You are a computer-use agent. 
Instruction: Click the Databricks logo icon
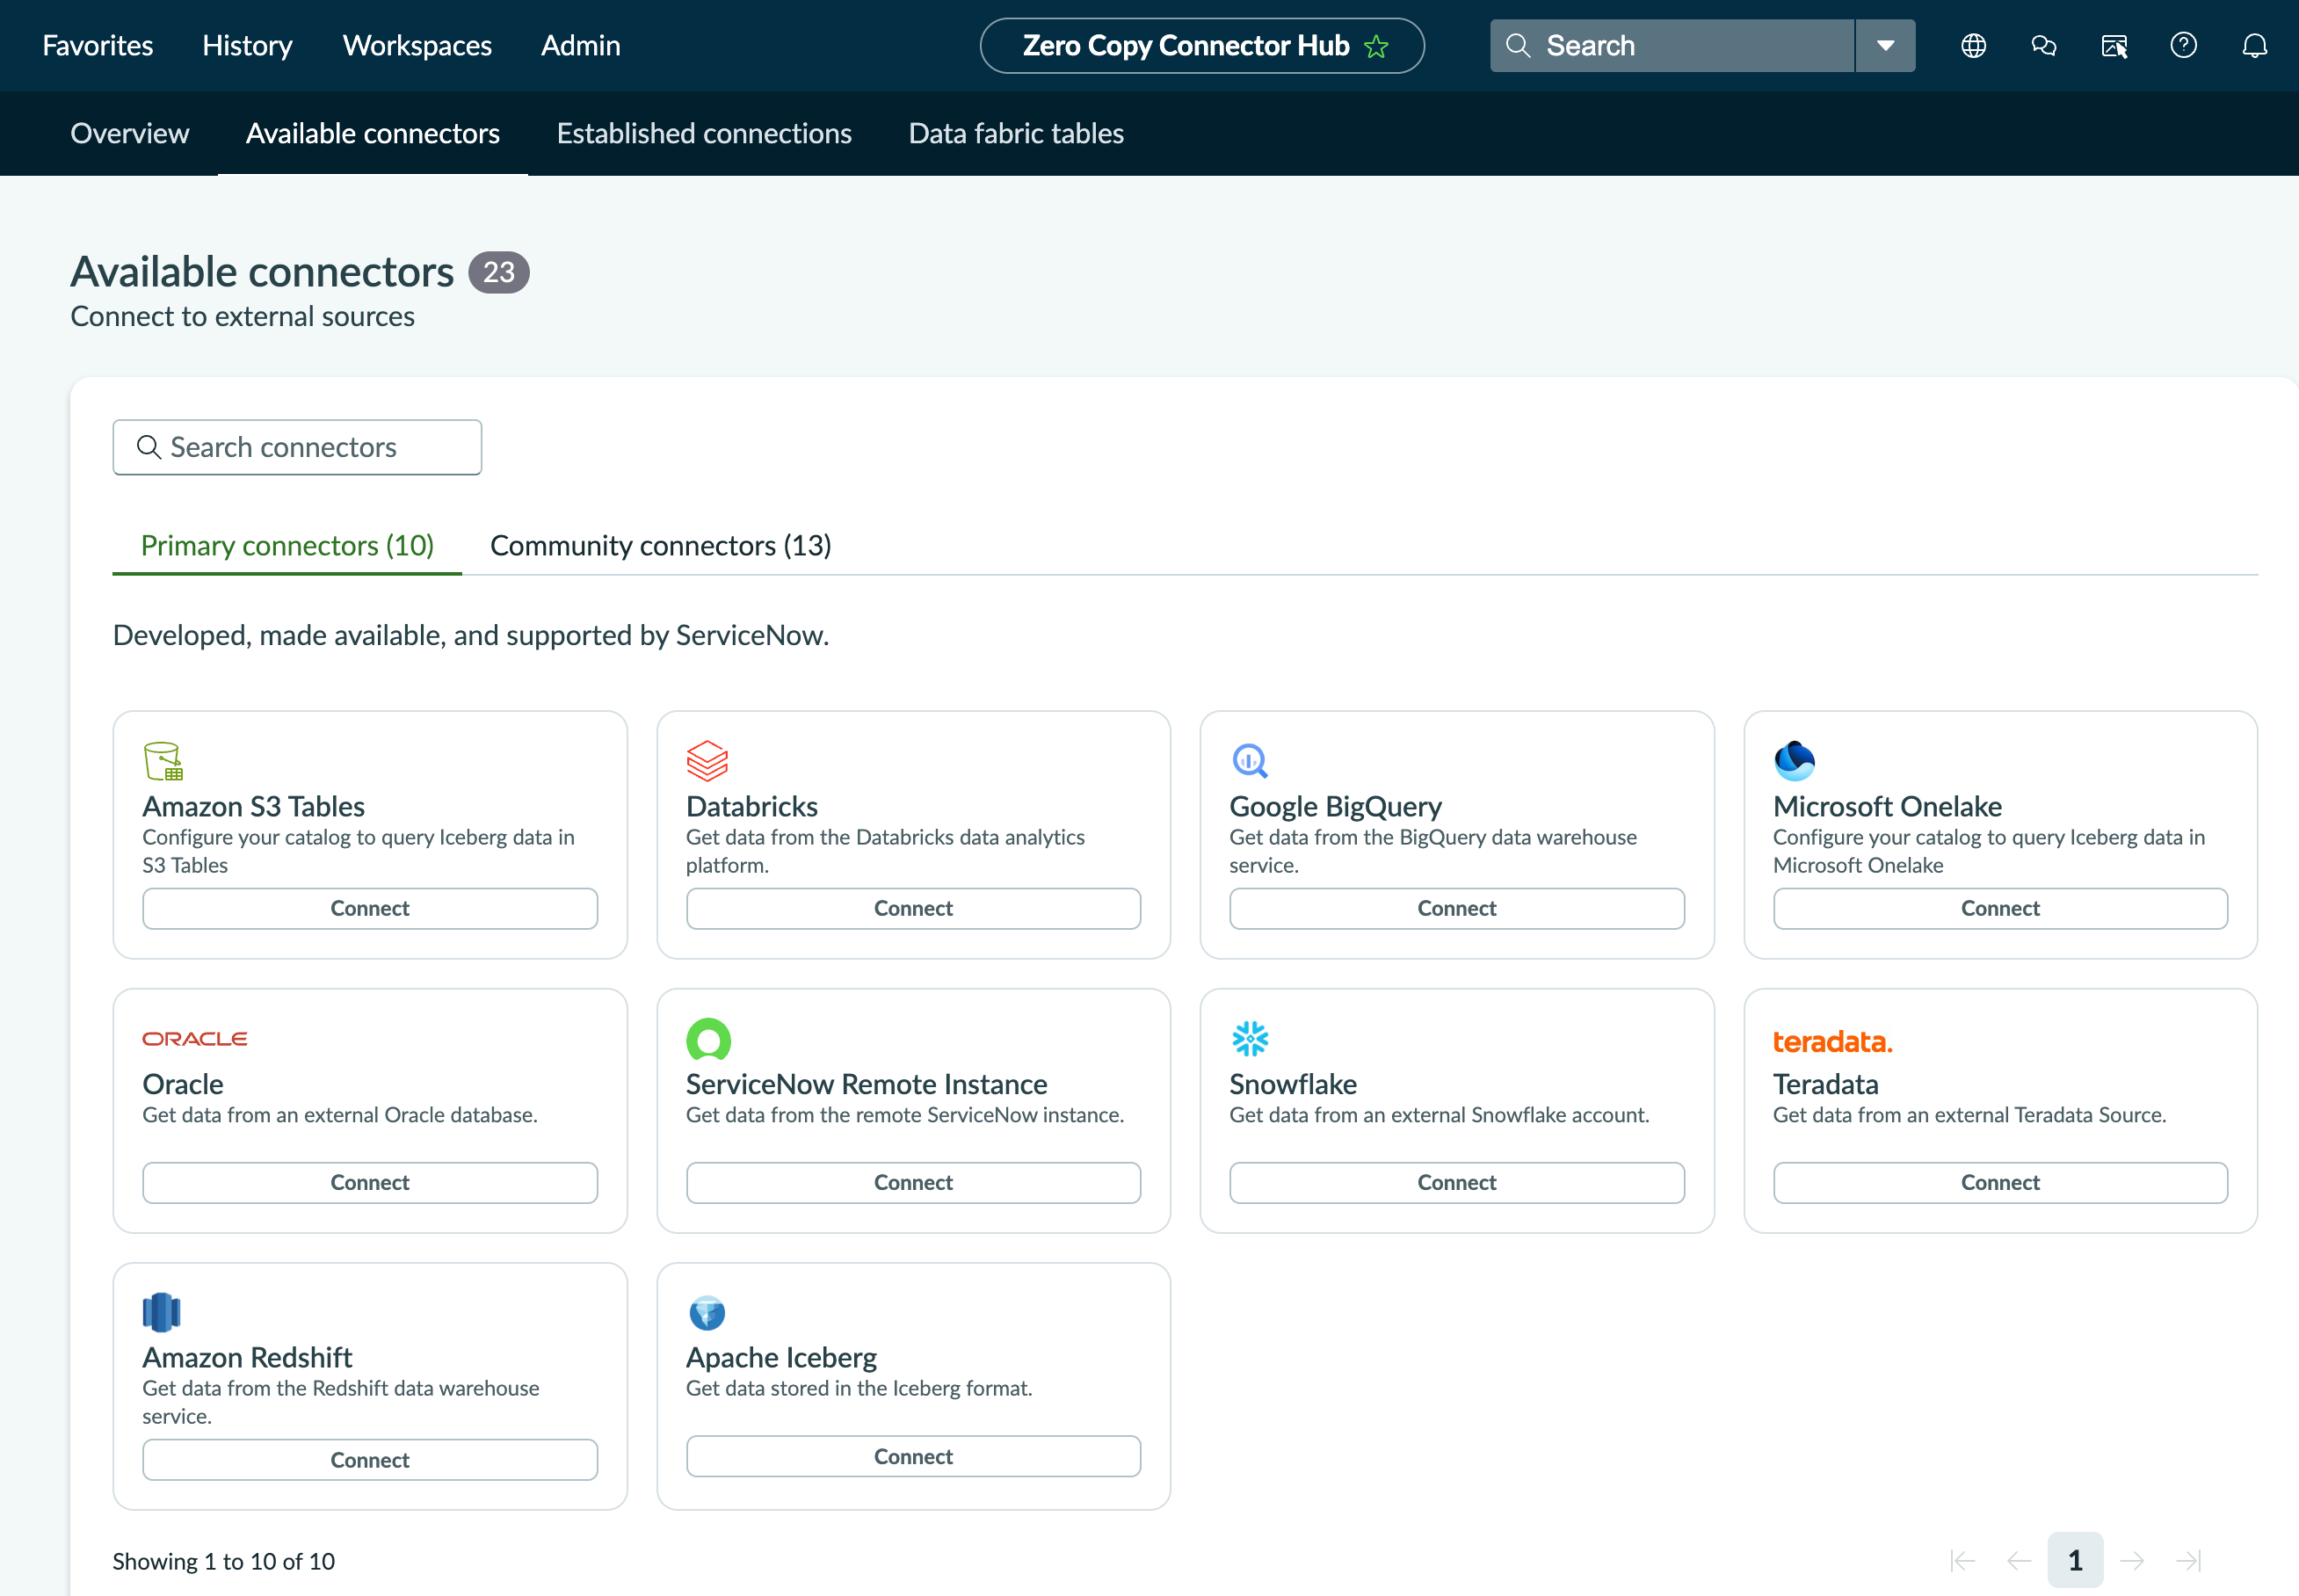click(707, 761)
